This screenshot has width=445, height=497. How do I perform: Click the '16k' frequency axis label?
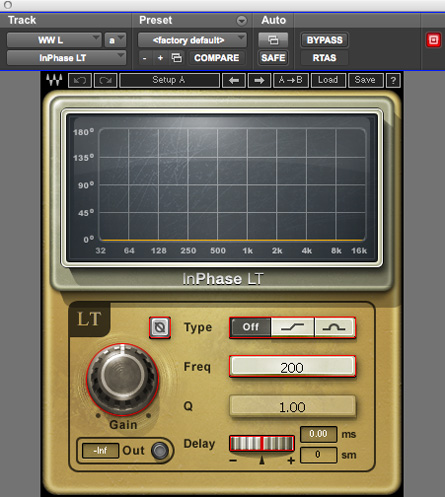click(359, 251)
